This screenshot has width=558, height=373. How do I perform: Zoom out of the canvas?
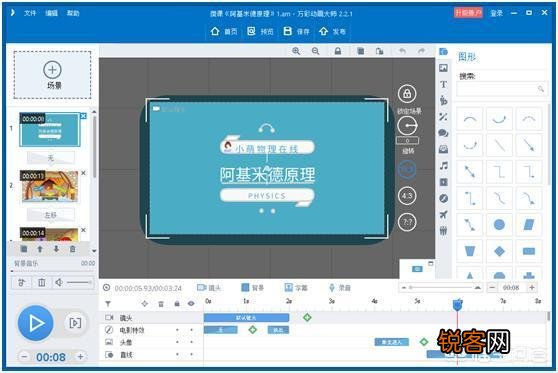[x=315, y=51]
